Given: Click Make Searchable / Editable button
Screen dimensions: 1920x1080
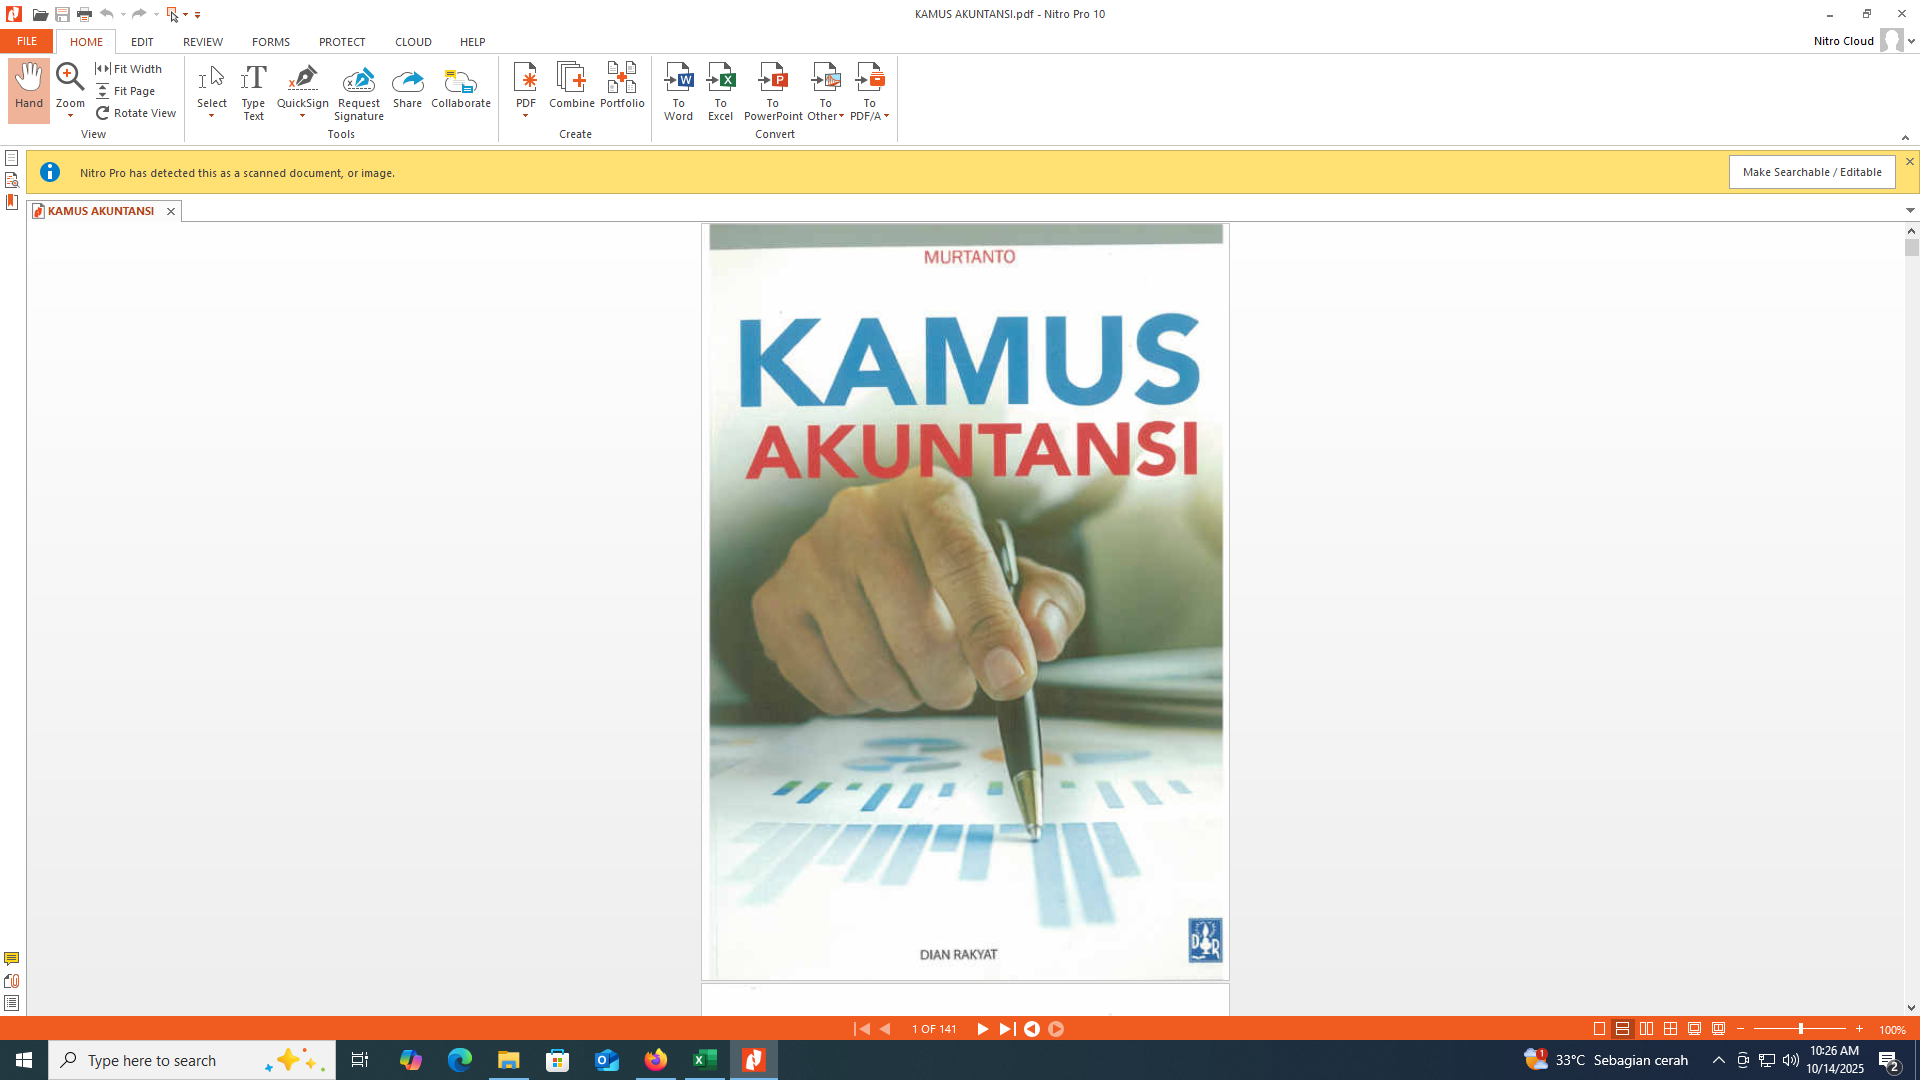Looking at the screenshot, I should point(1811,172).
